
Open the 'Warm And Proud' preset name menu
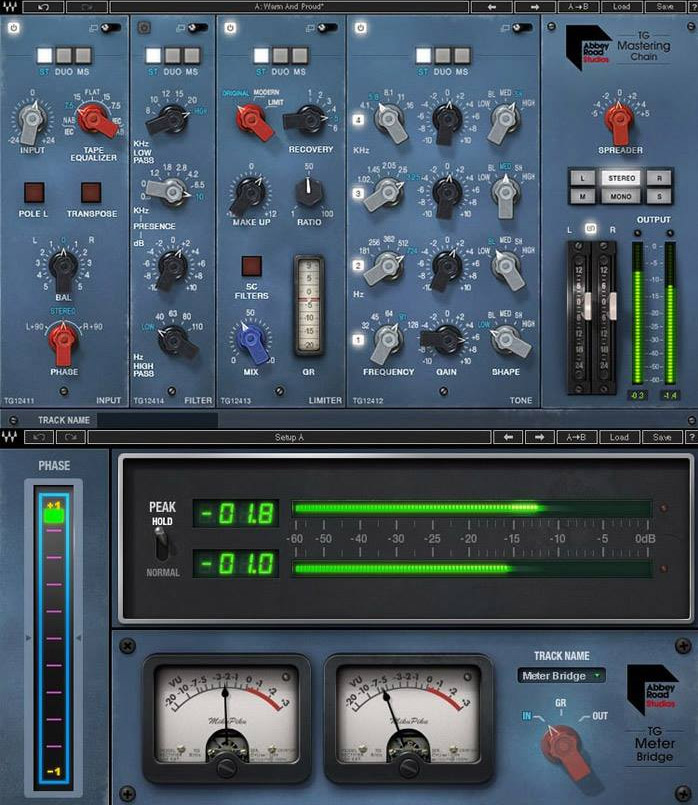click(289, 7)
